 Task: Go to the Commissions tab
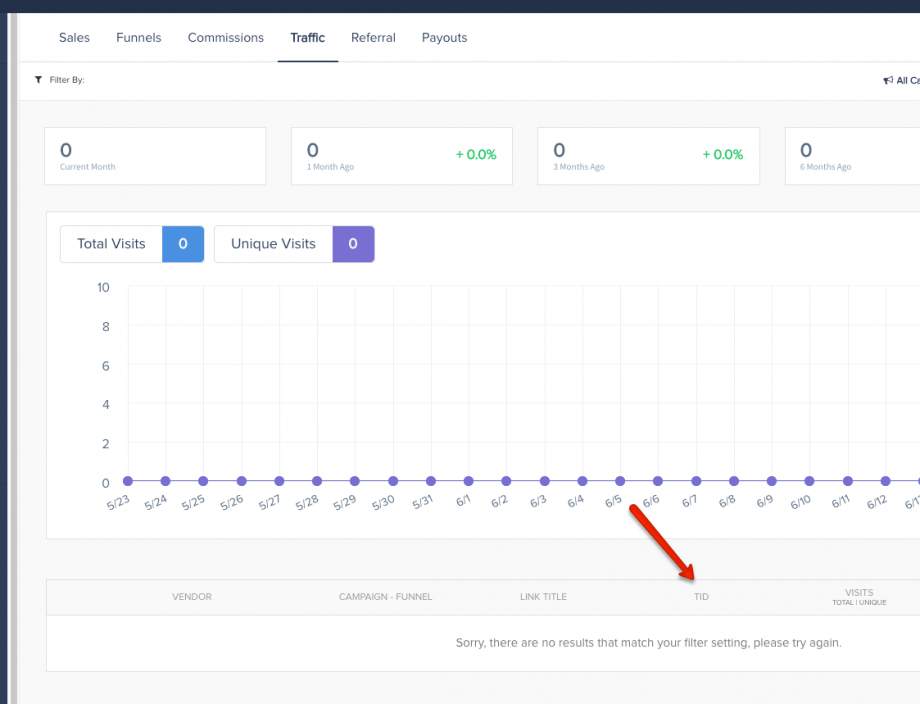(226, 38)
